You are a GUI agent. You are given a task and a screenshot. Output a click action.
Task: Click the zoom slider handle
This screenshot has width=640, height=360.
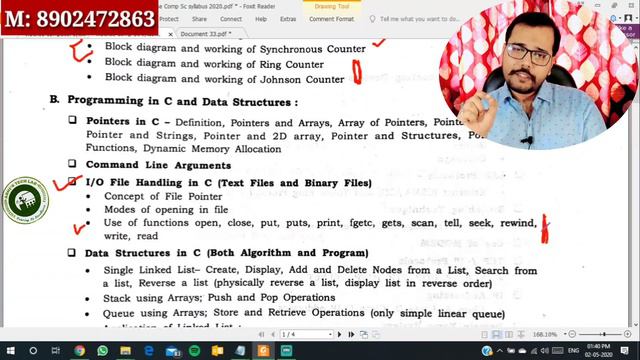tap(604, 334)
